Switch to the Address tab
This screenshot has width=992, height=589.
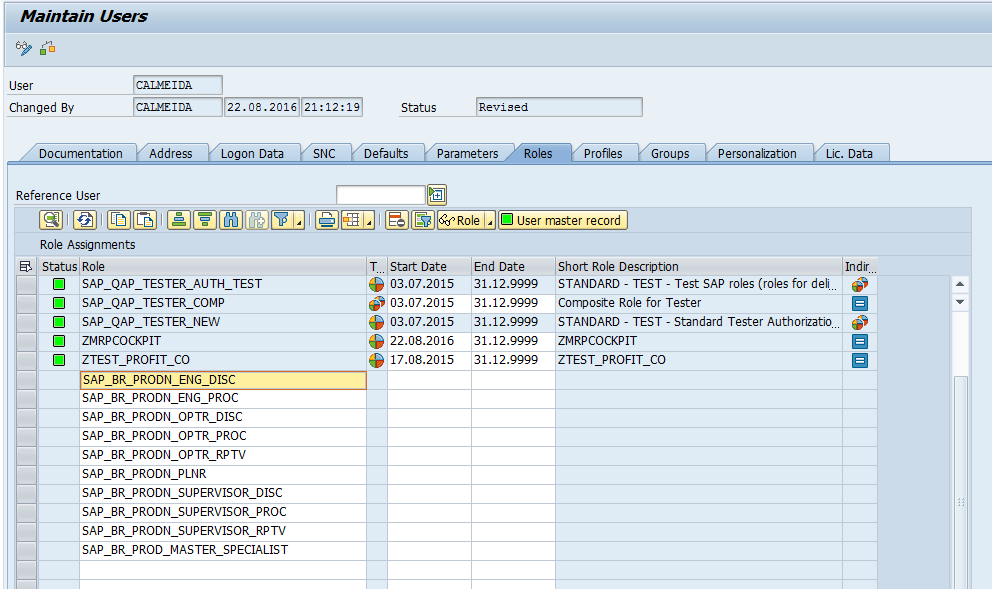click(171, 153)
